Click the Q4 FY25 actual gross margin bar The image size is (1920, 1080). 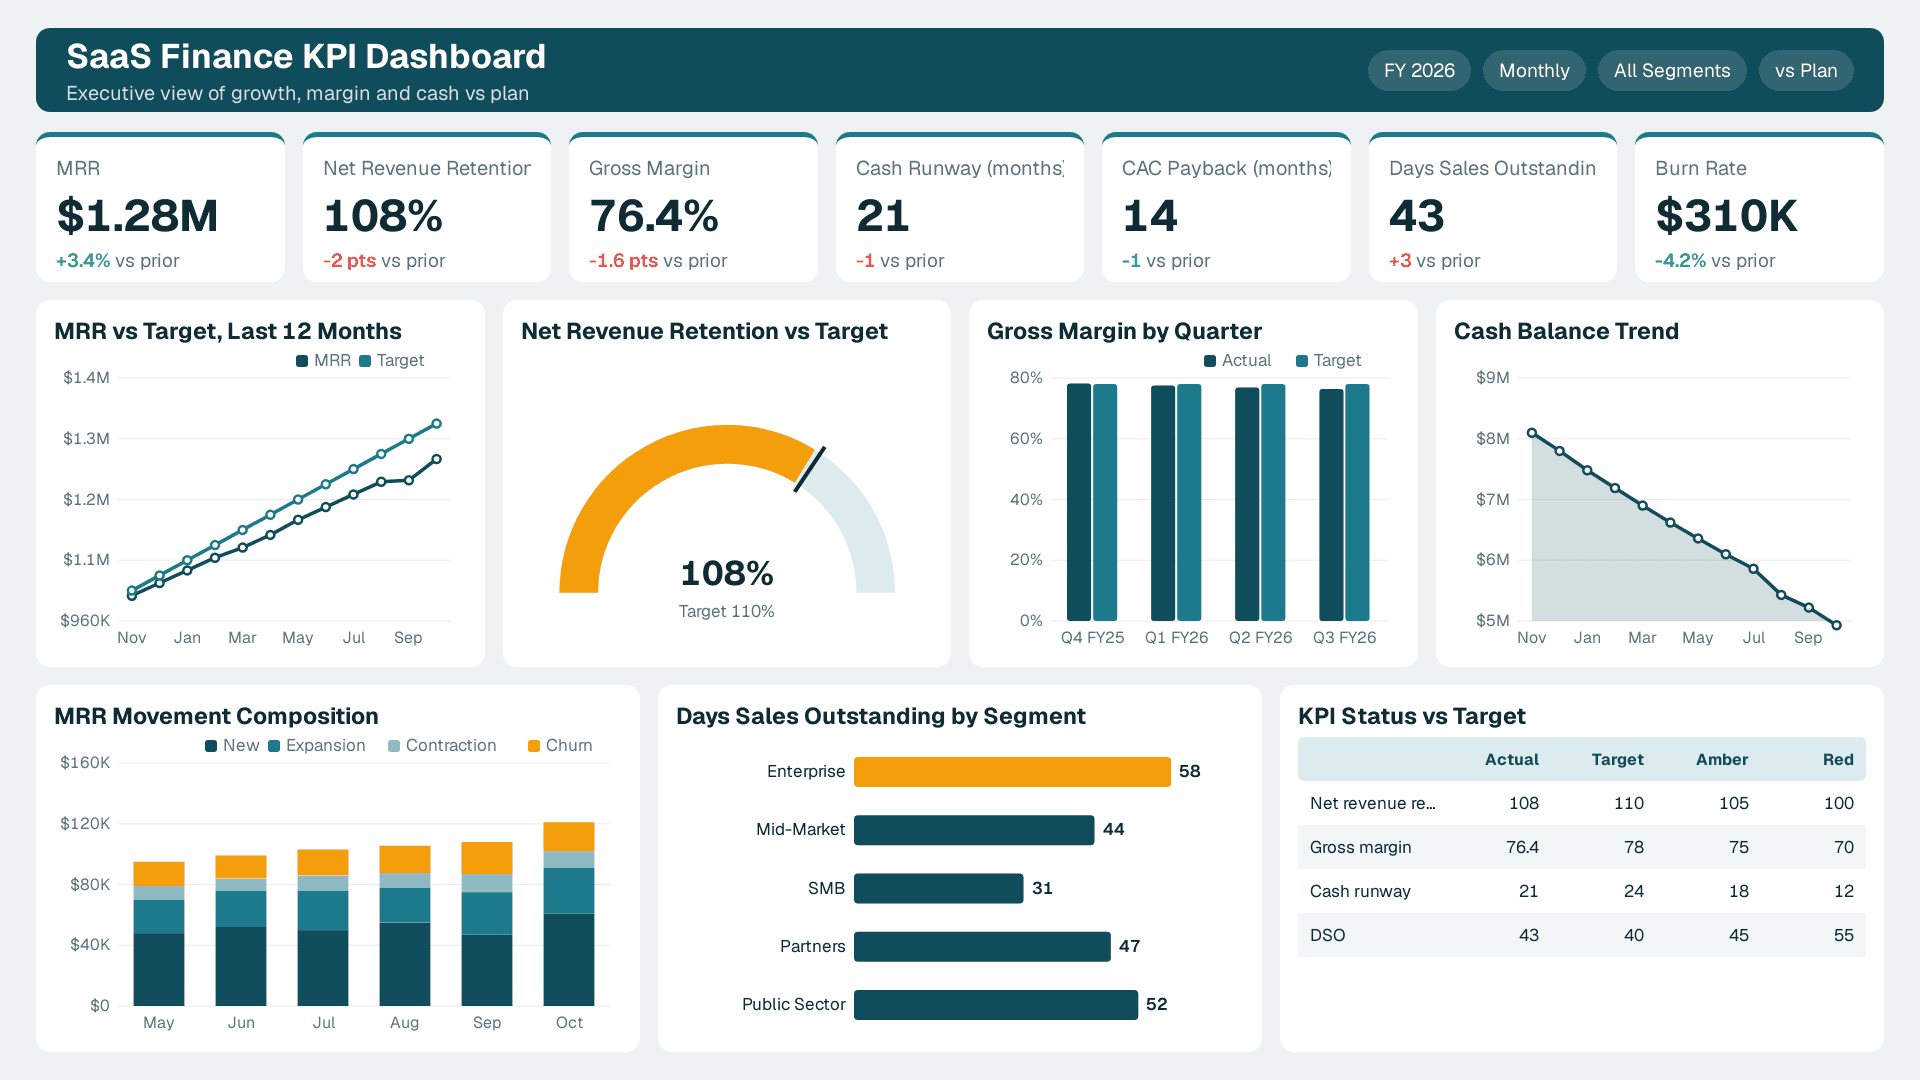pos(1079,502)
